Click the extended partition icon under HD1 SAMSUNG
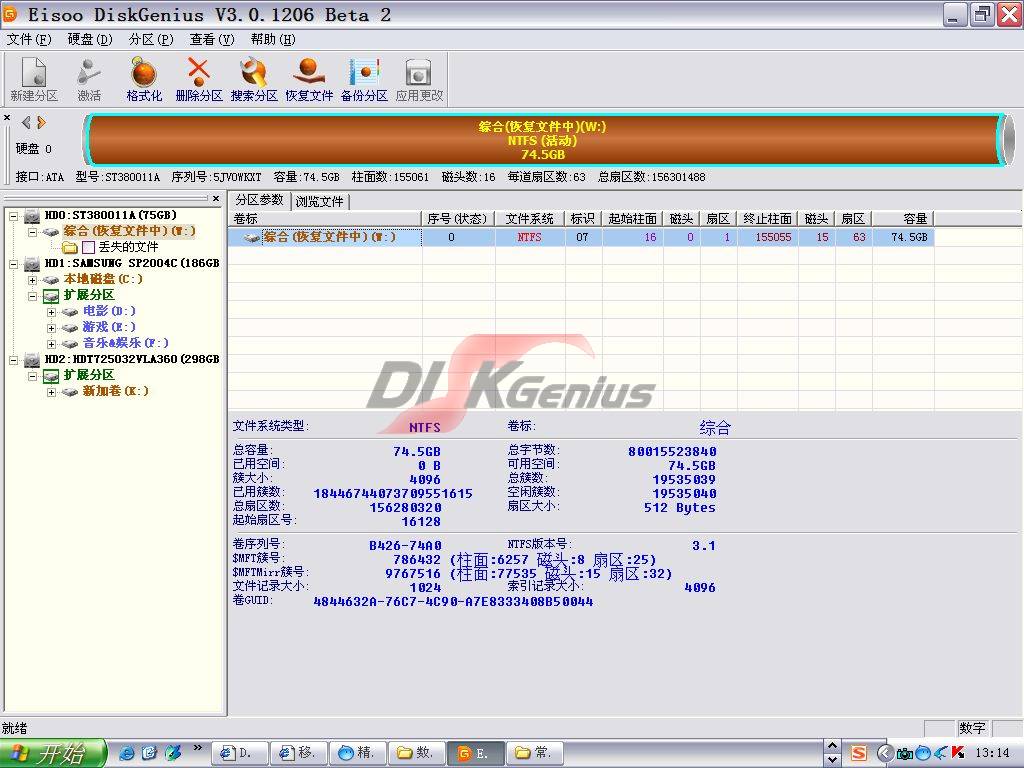This screenshot has height=768, width=1024. click(x=51, y=296)
